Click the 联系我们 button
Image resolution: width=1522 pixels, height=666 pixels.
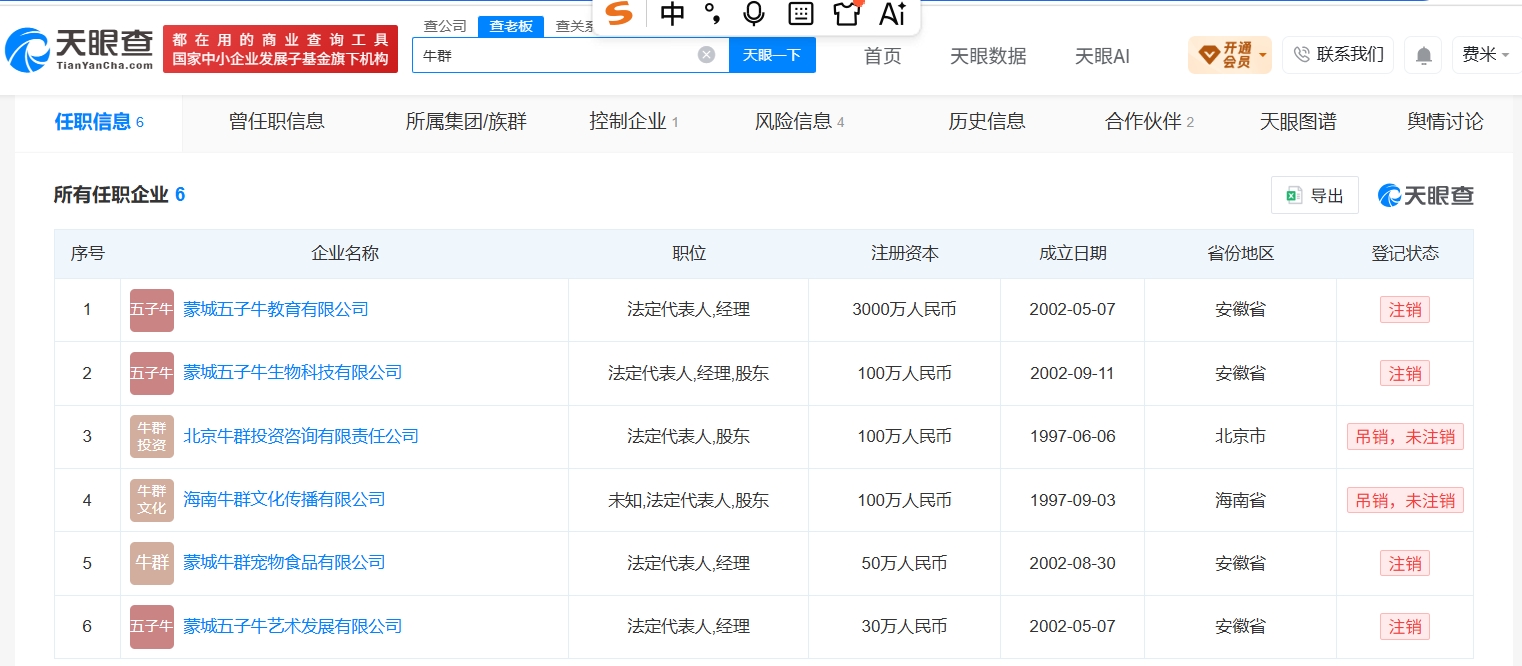(x=1338, y=55)
